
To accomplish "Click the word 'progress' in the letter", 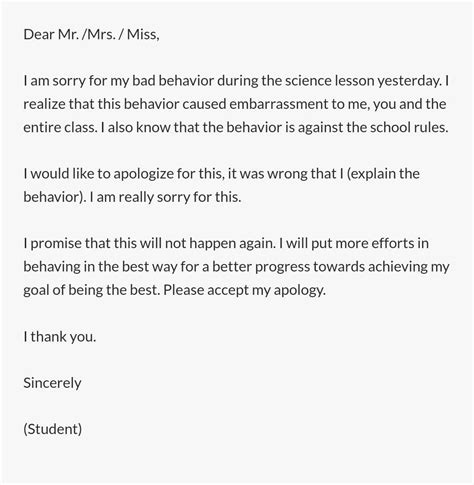I will [282, 267].
